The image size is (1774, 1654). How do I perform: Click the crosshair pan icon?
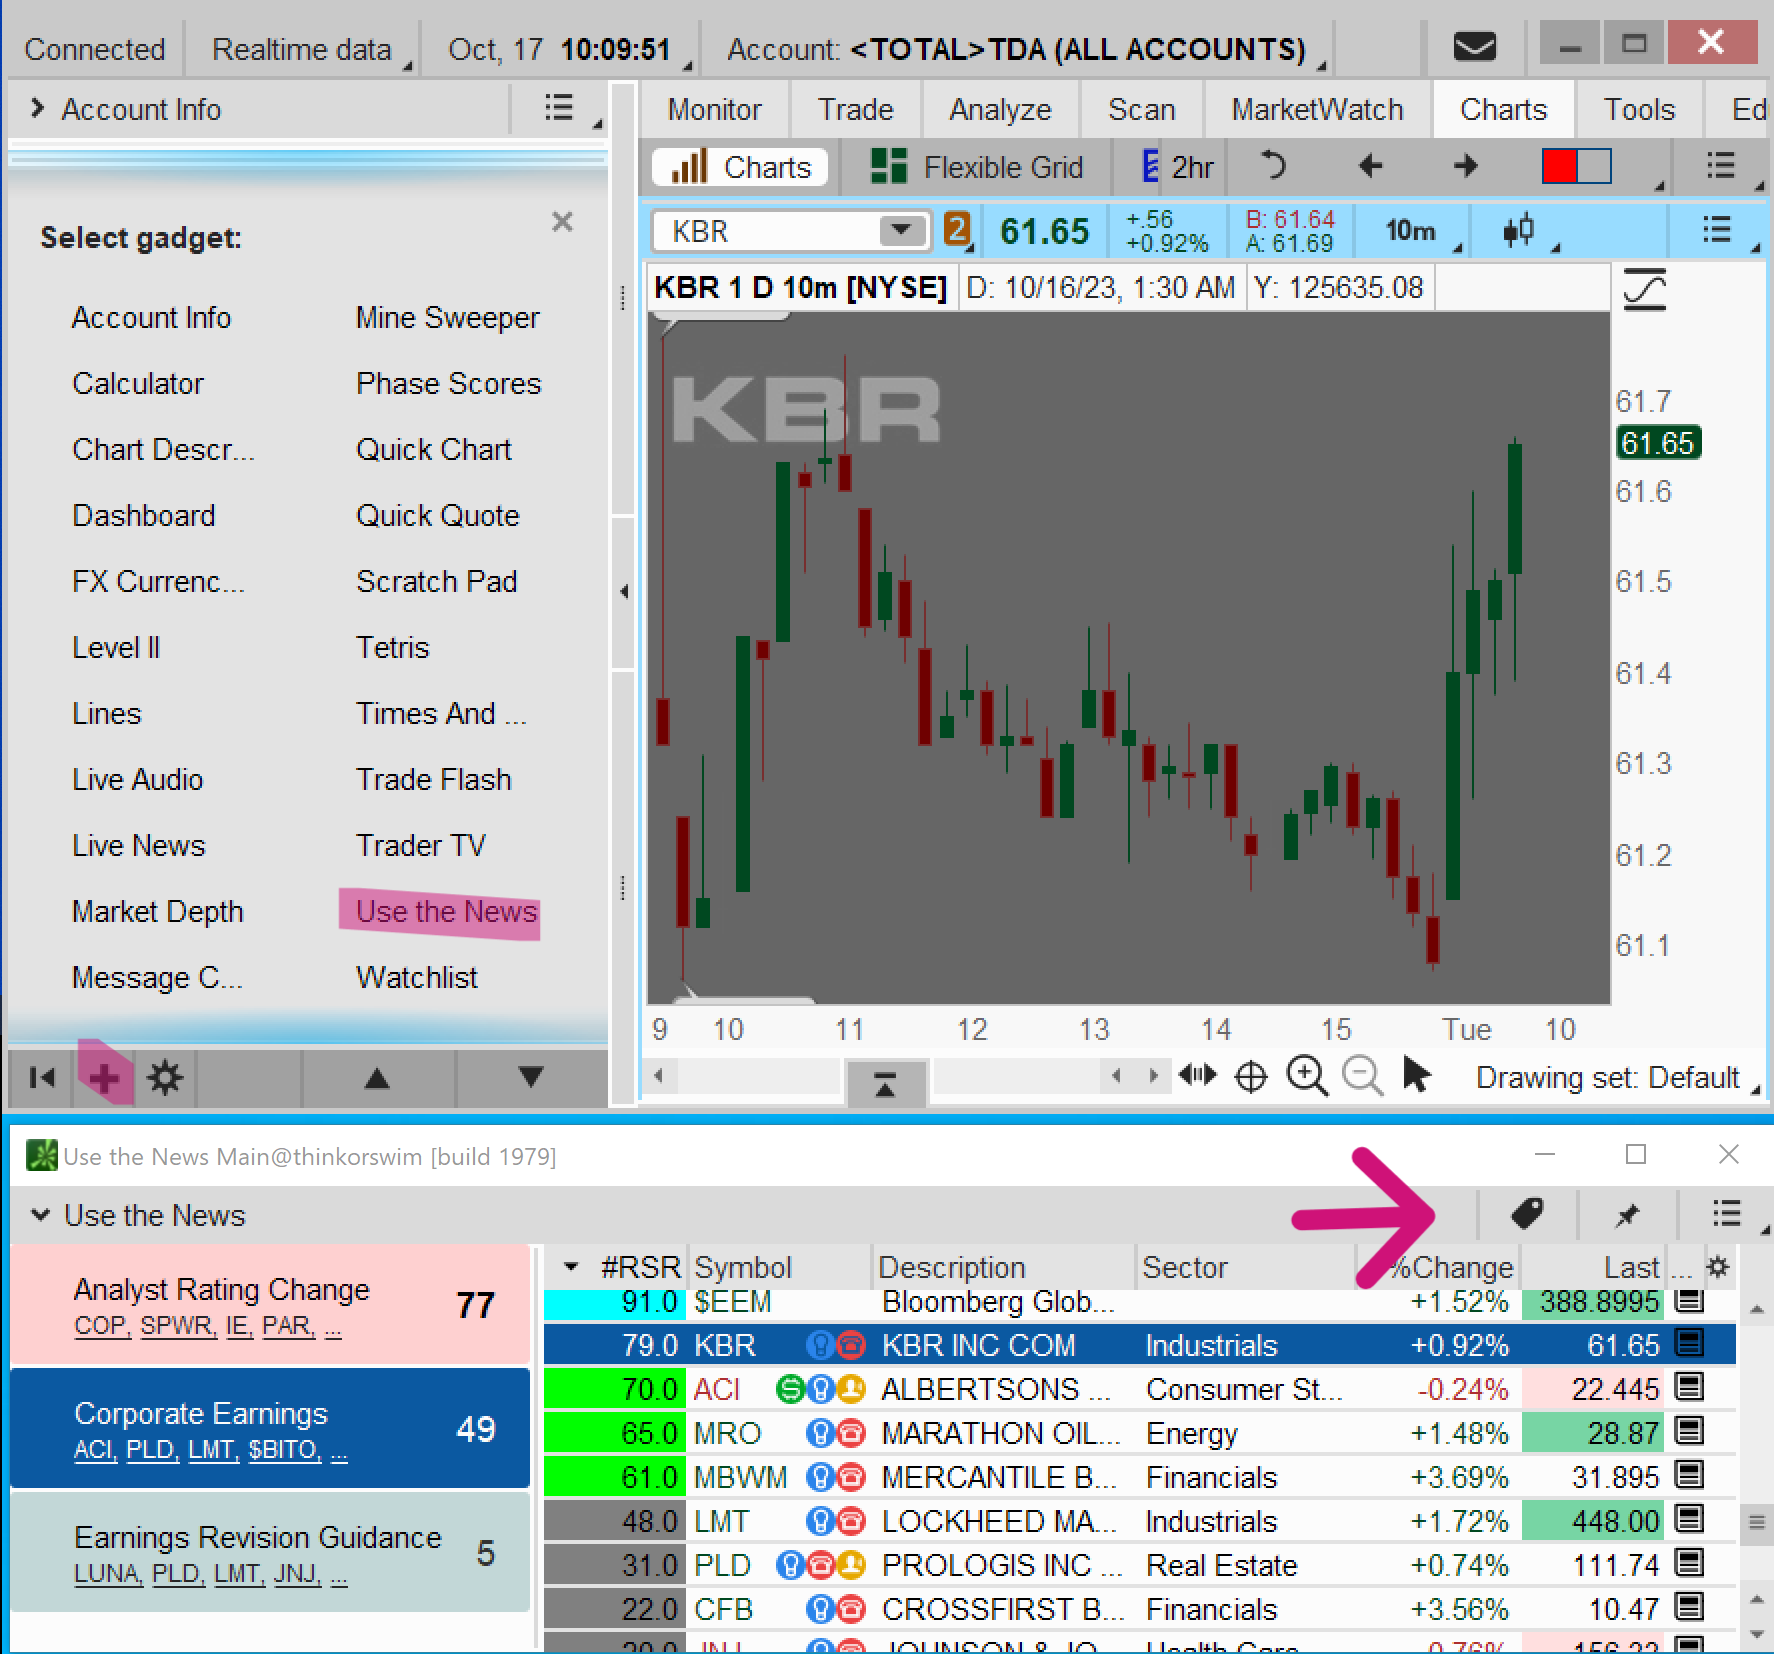pos(1251,1077)
